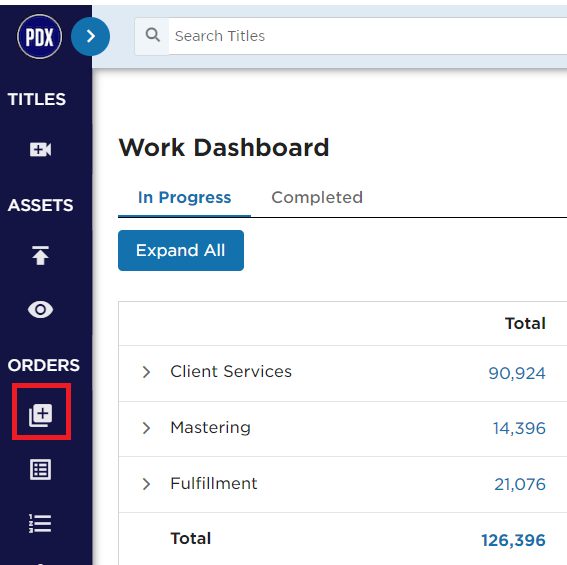Expand the Client Services row
This screenshot has height=565, width=567.
pyautogui.click(x=146, y=372)
